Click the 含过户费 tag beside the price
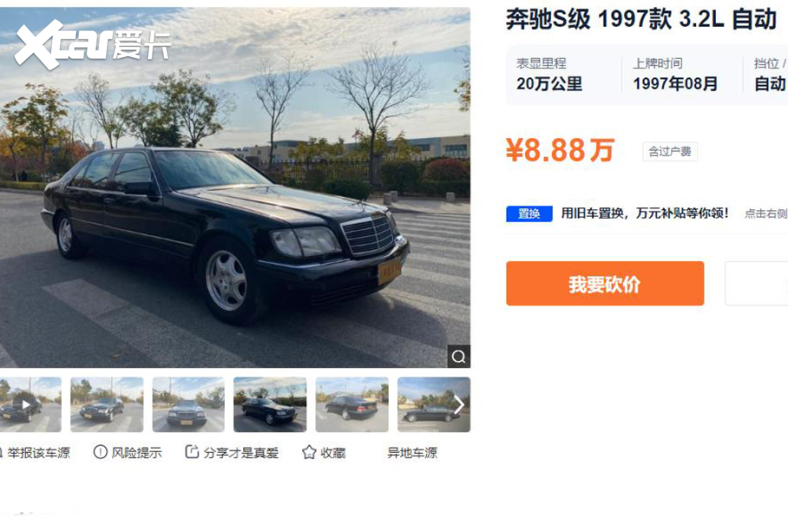The height and width of the screenshot is (525, 788). pyautogui.click(x=670, y=152)
